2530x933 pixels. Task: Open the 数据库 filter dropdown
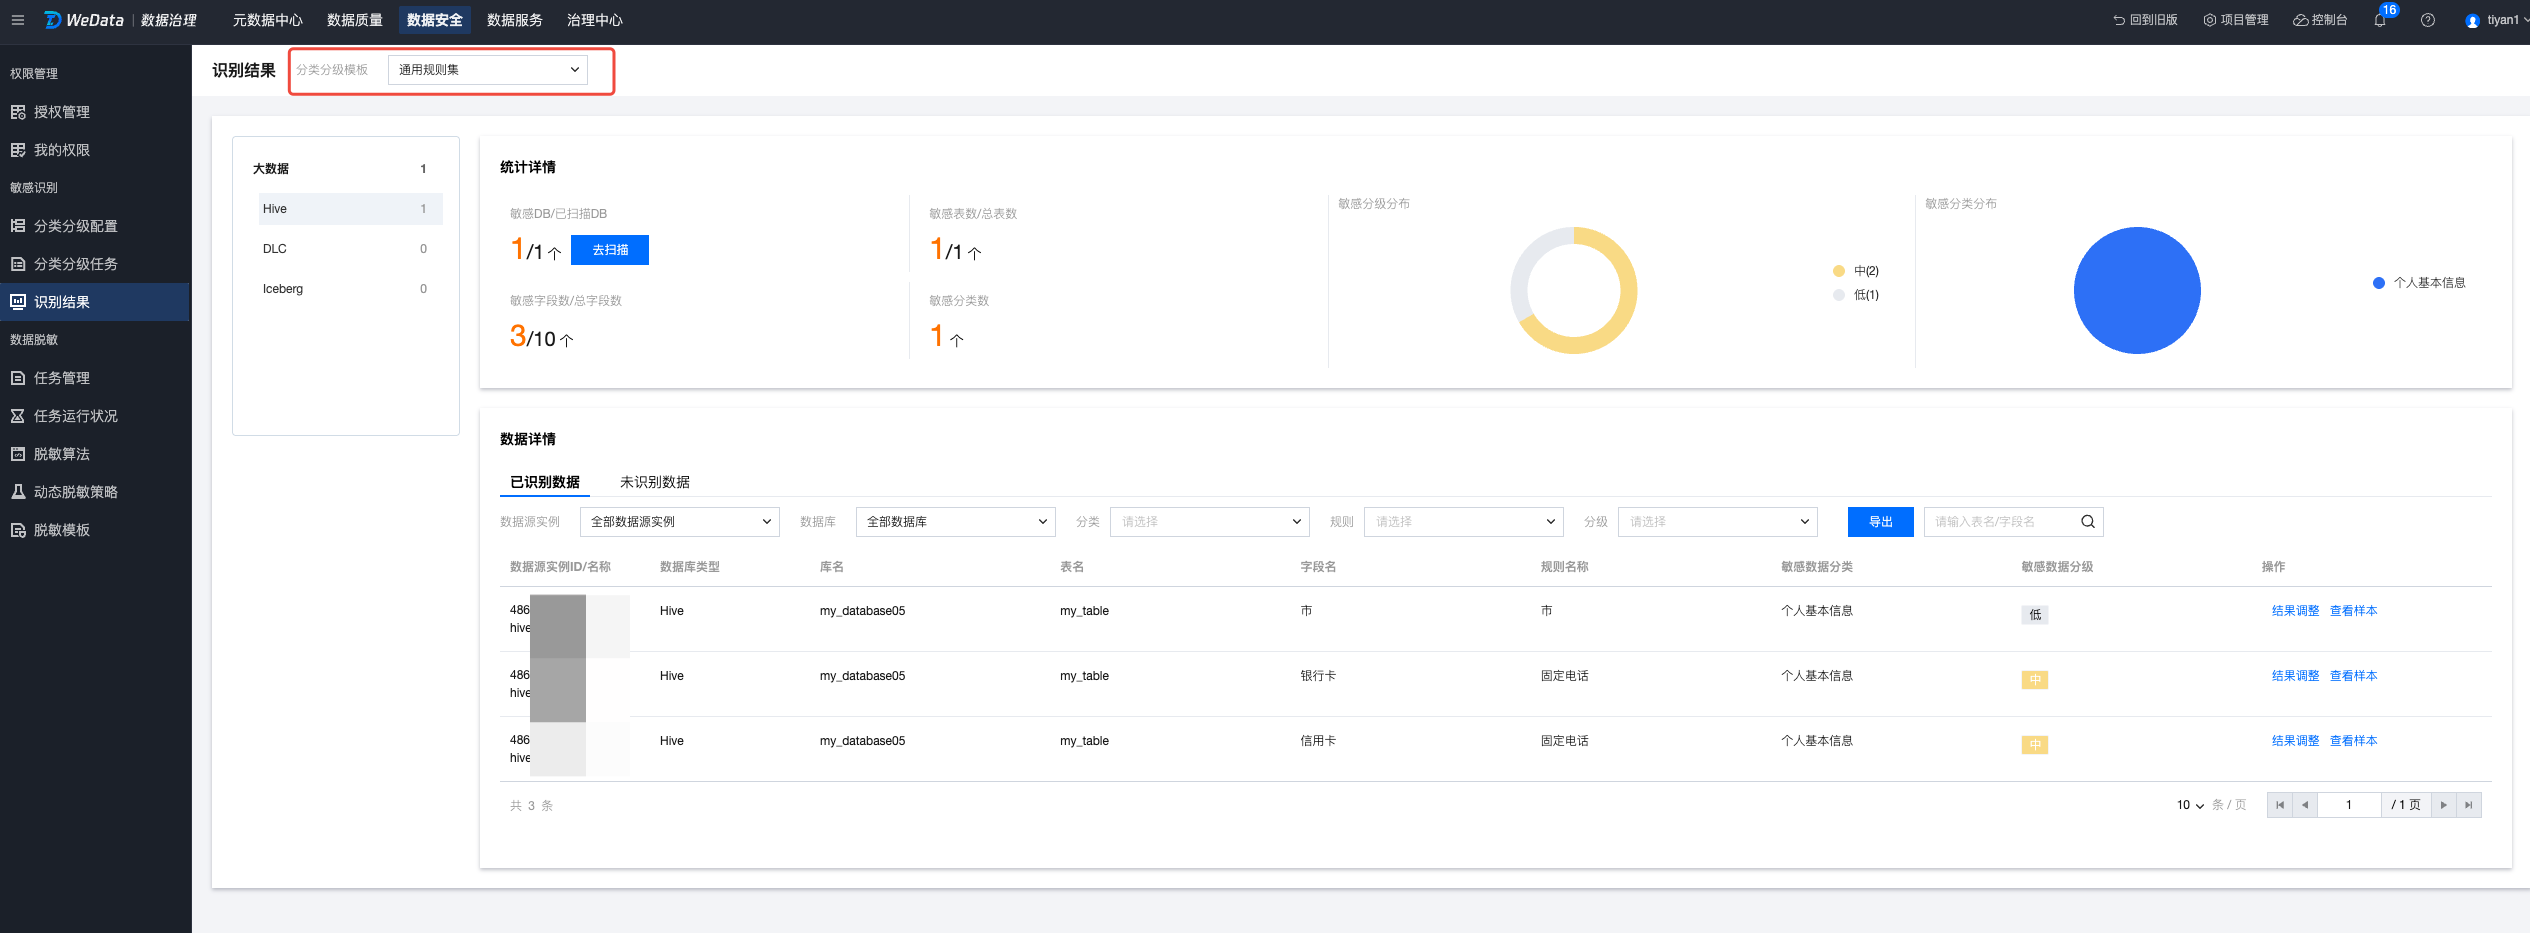(x=955, y=522)
